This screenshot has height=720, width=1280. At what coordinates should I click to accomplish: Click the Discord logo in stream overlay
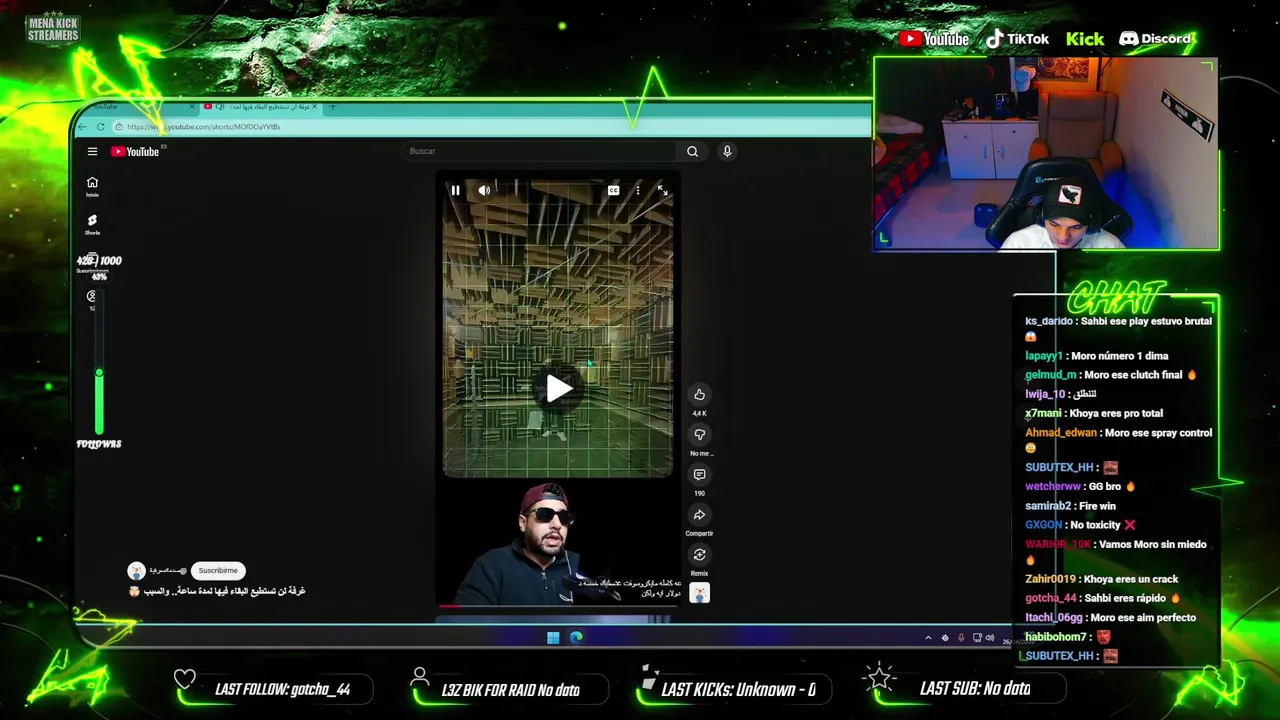tap(1155, 39)
